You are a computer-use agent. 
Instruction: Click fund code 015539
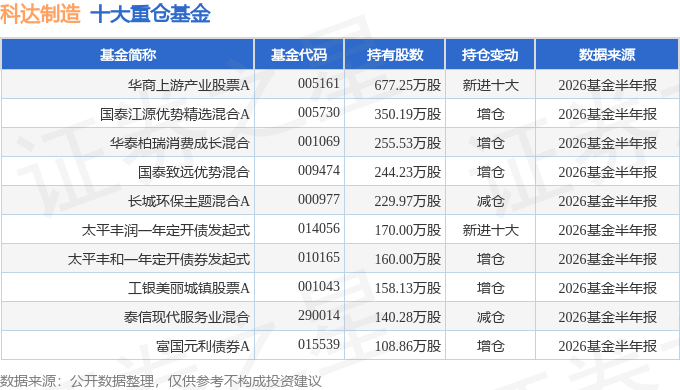point(319,344)
